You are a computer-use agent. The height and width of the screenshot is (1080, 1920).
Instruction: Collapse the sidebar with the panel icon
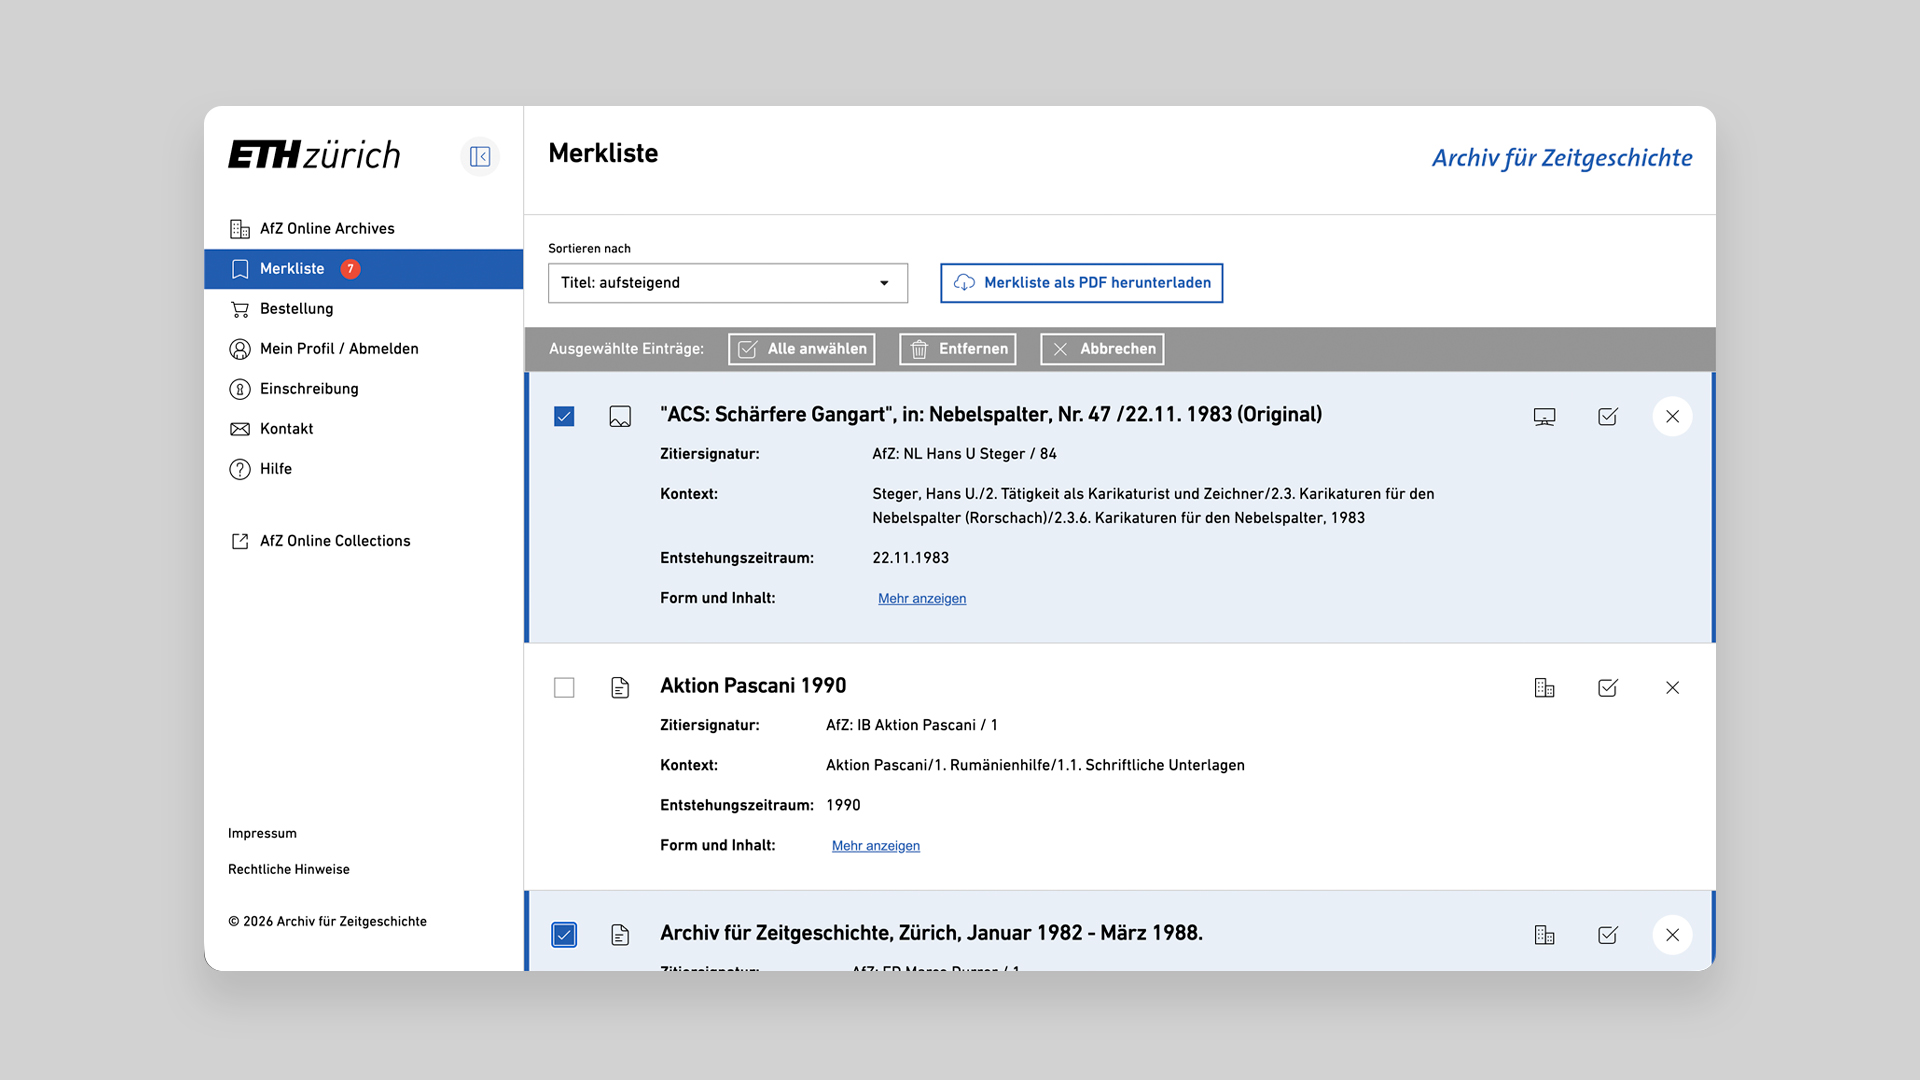[x=480, y=157]
